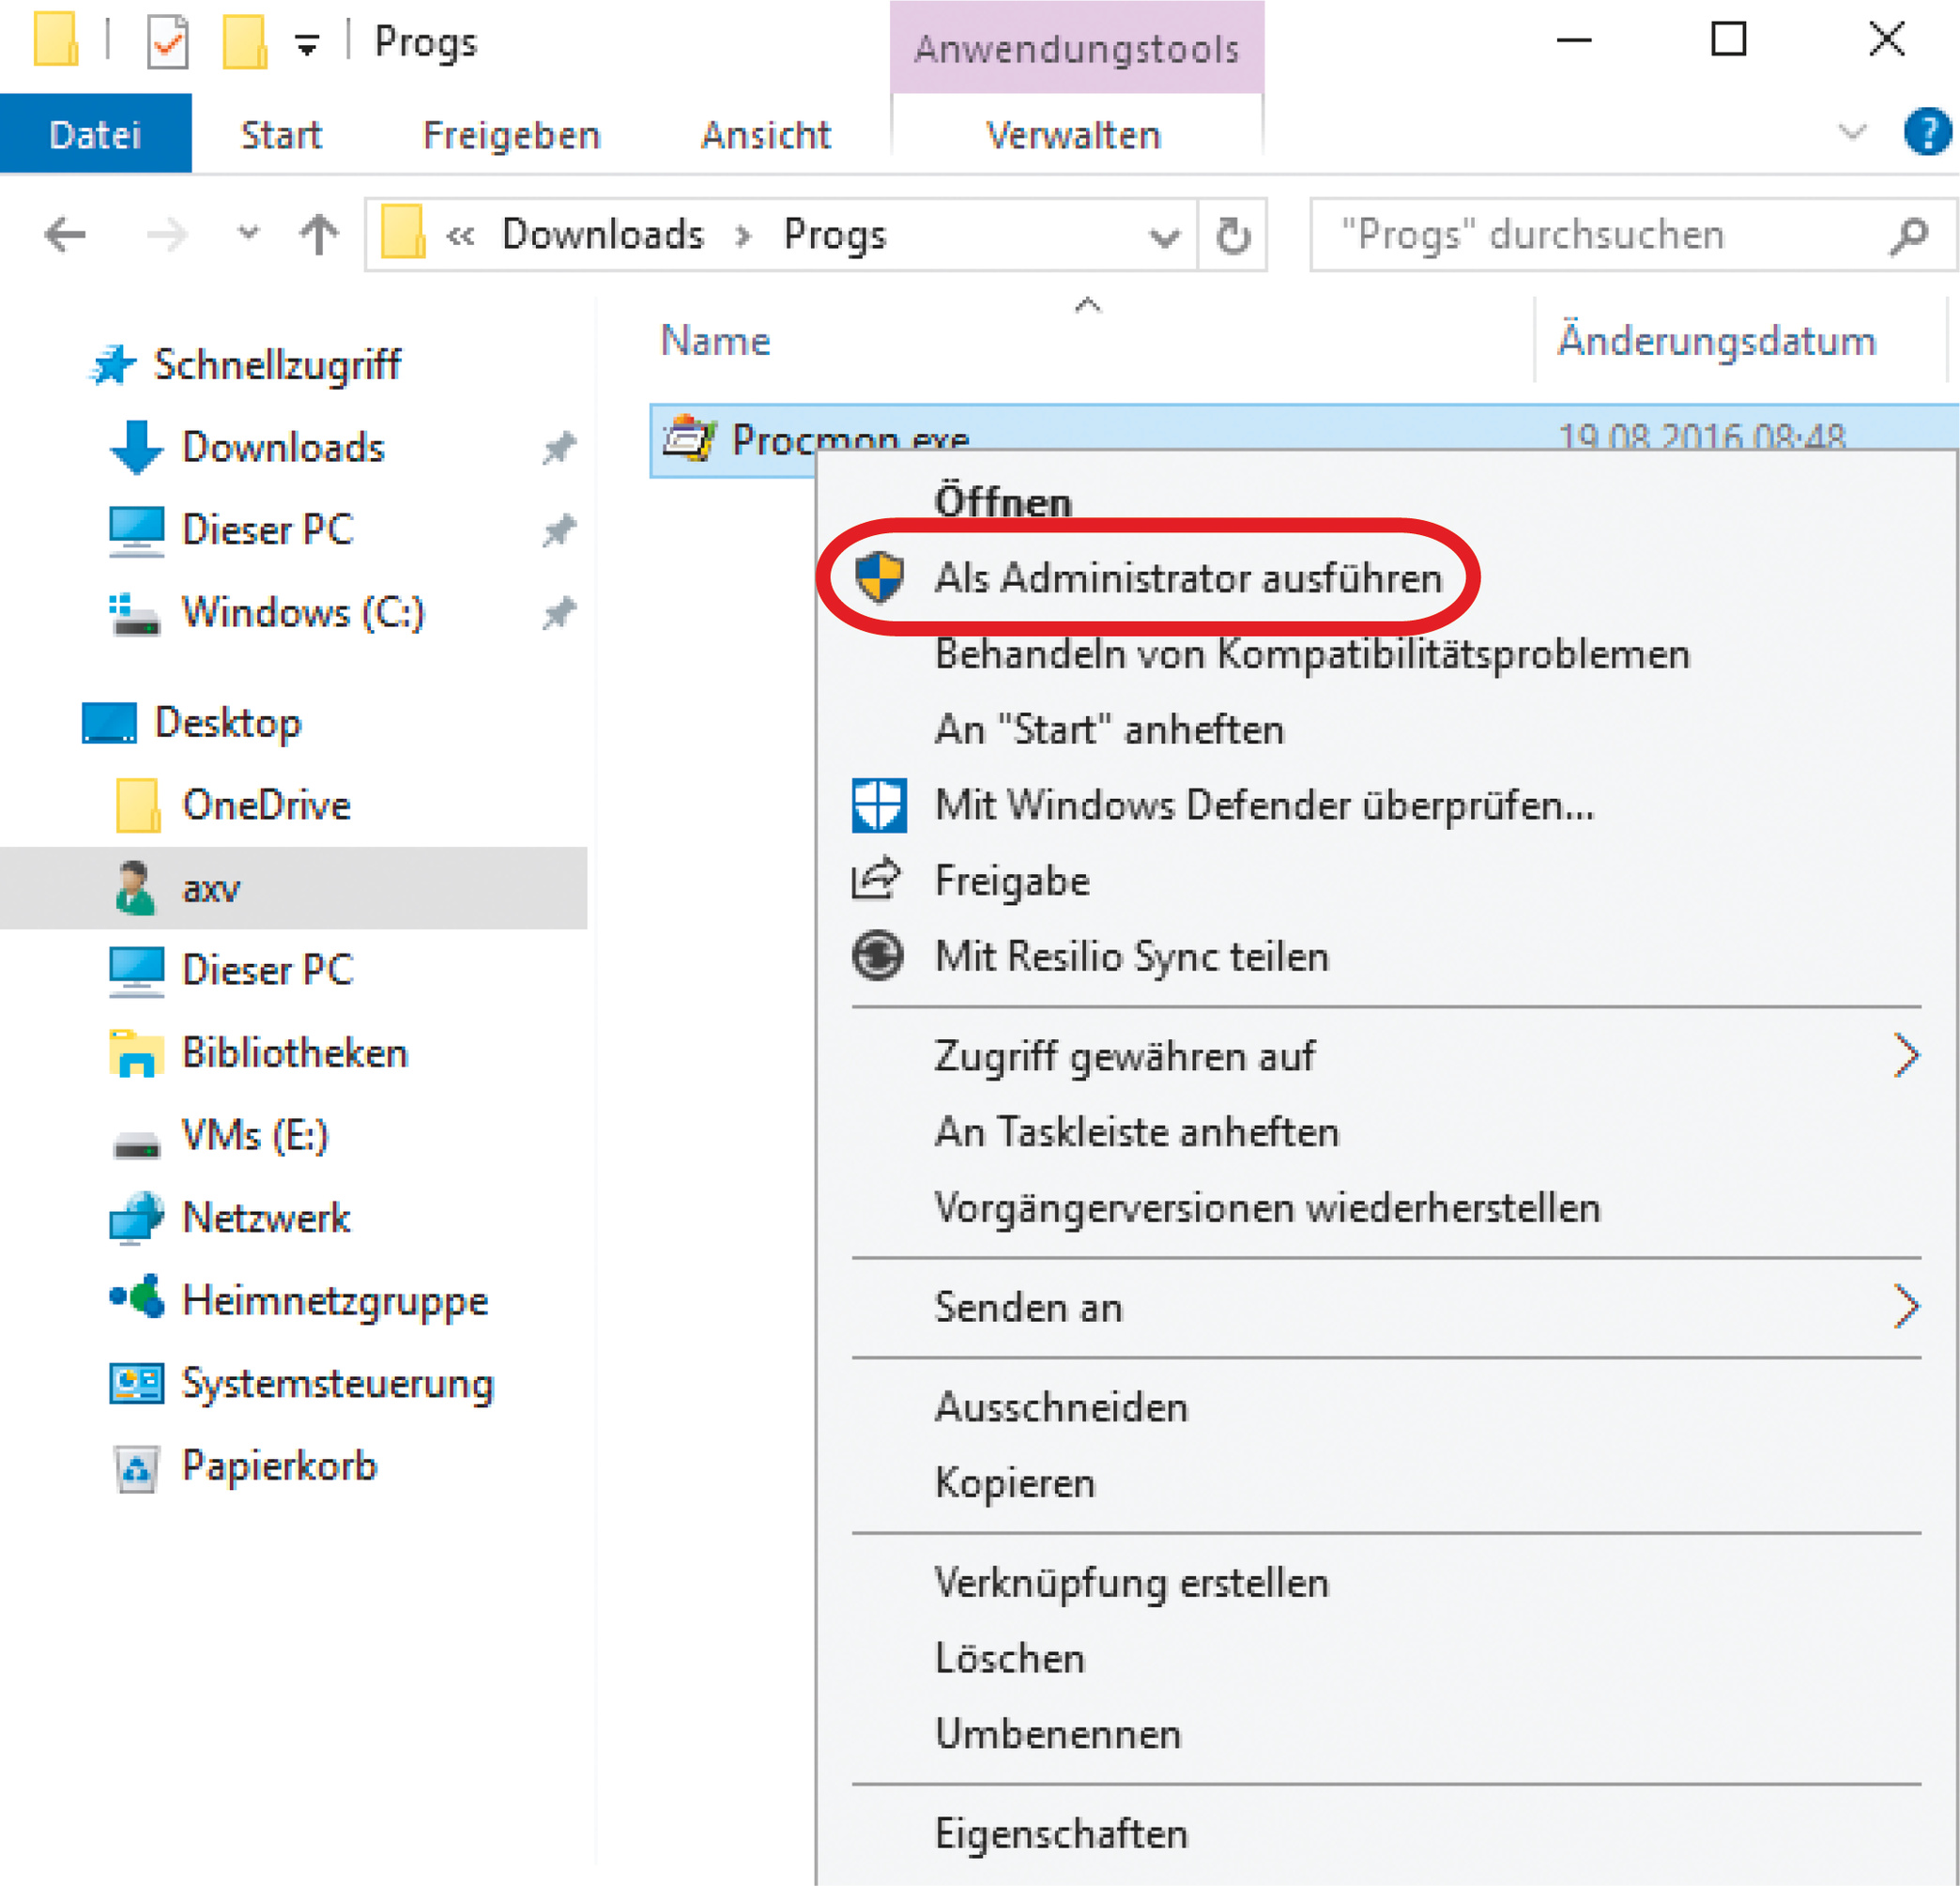The image size is (1960, 1886).
Task: Unpin Downloads from Schnellzugriff via pin icon
Action: pos(558,448)
